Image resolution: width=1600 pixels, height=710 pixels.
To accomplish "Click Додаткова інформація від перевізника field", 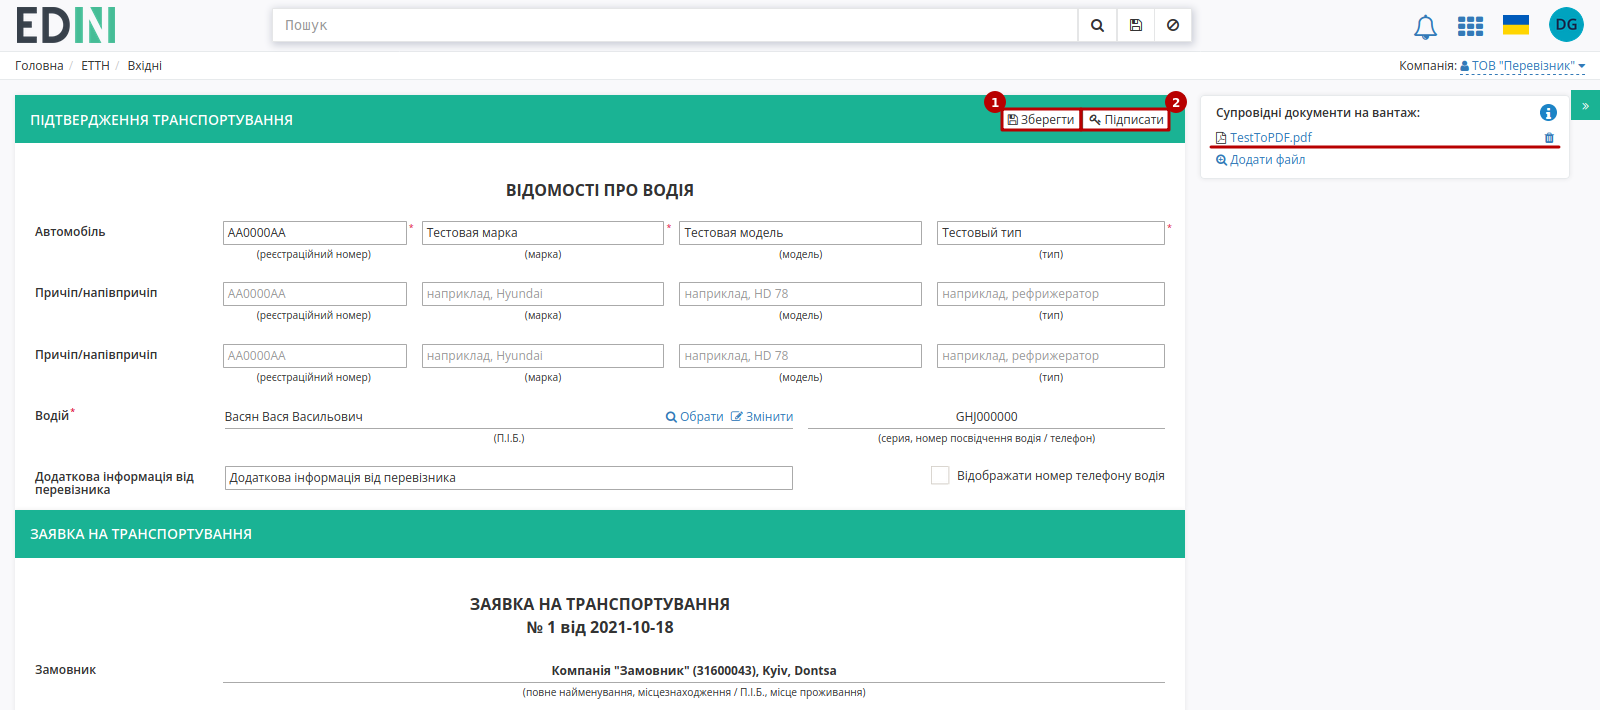I will pyautogui.click(x=509, y=478).
